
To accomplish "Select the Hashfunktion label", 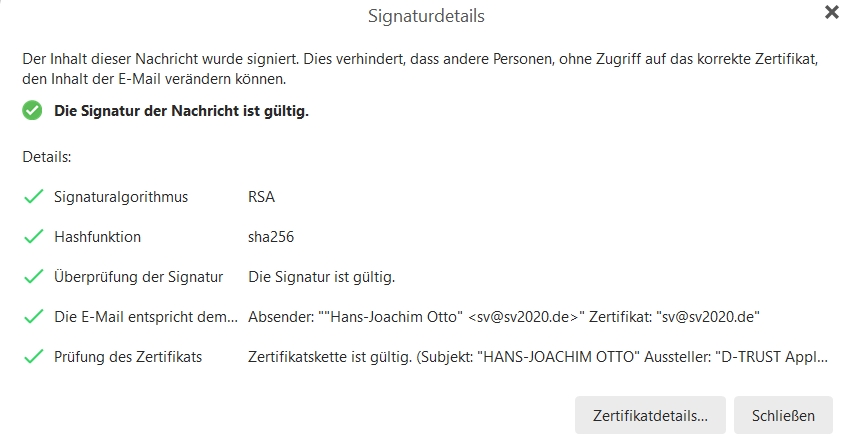I will point(97,237).
